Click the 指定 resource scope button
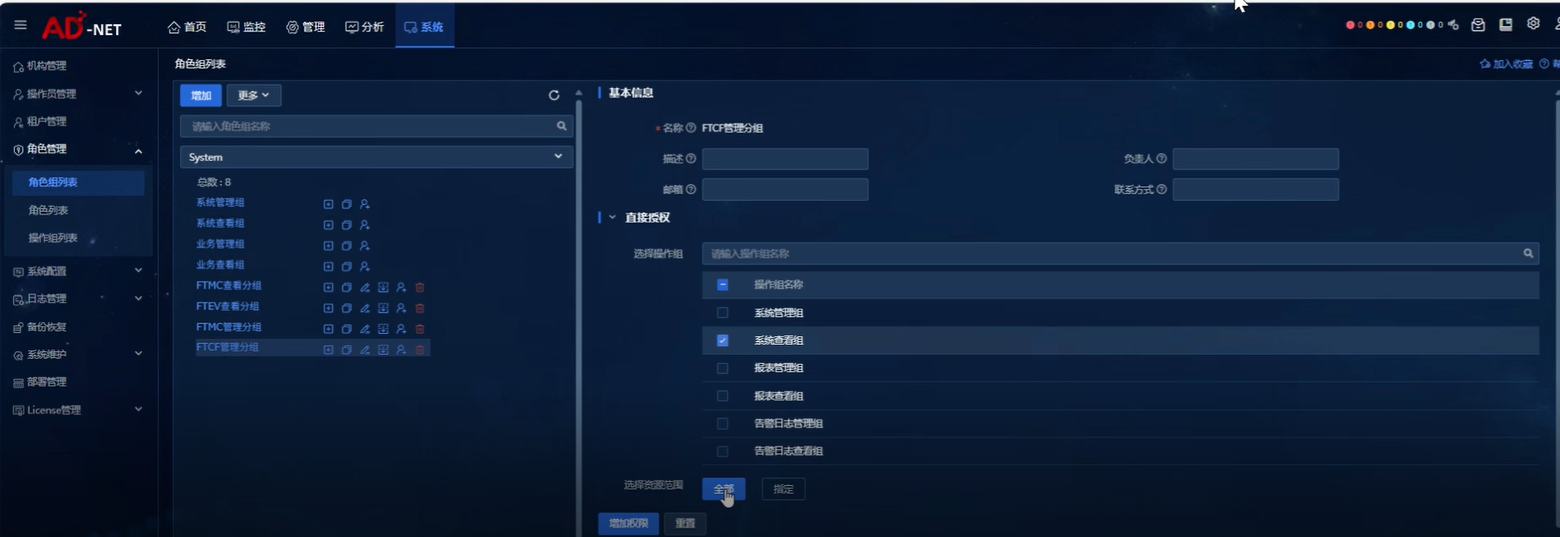 783,489
